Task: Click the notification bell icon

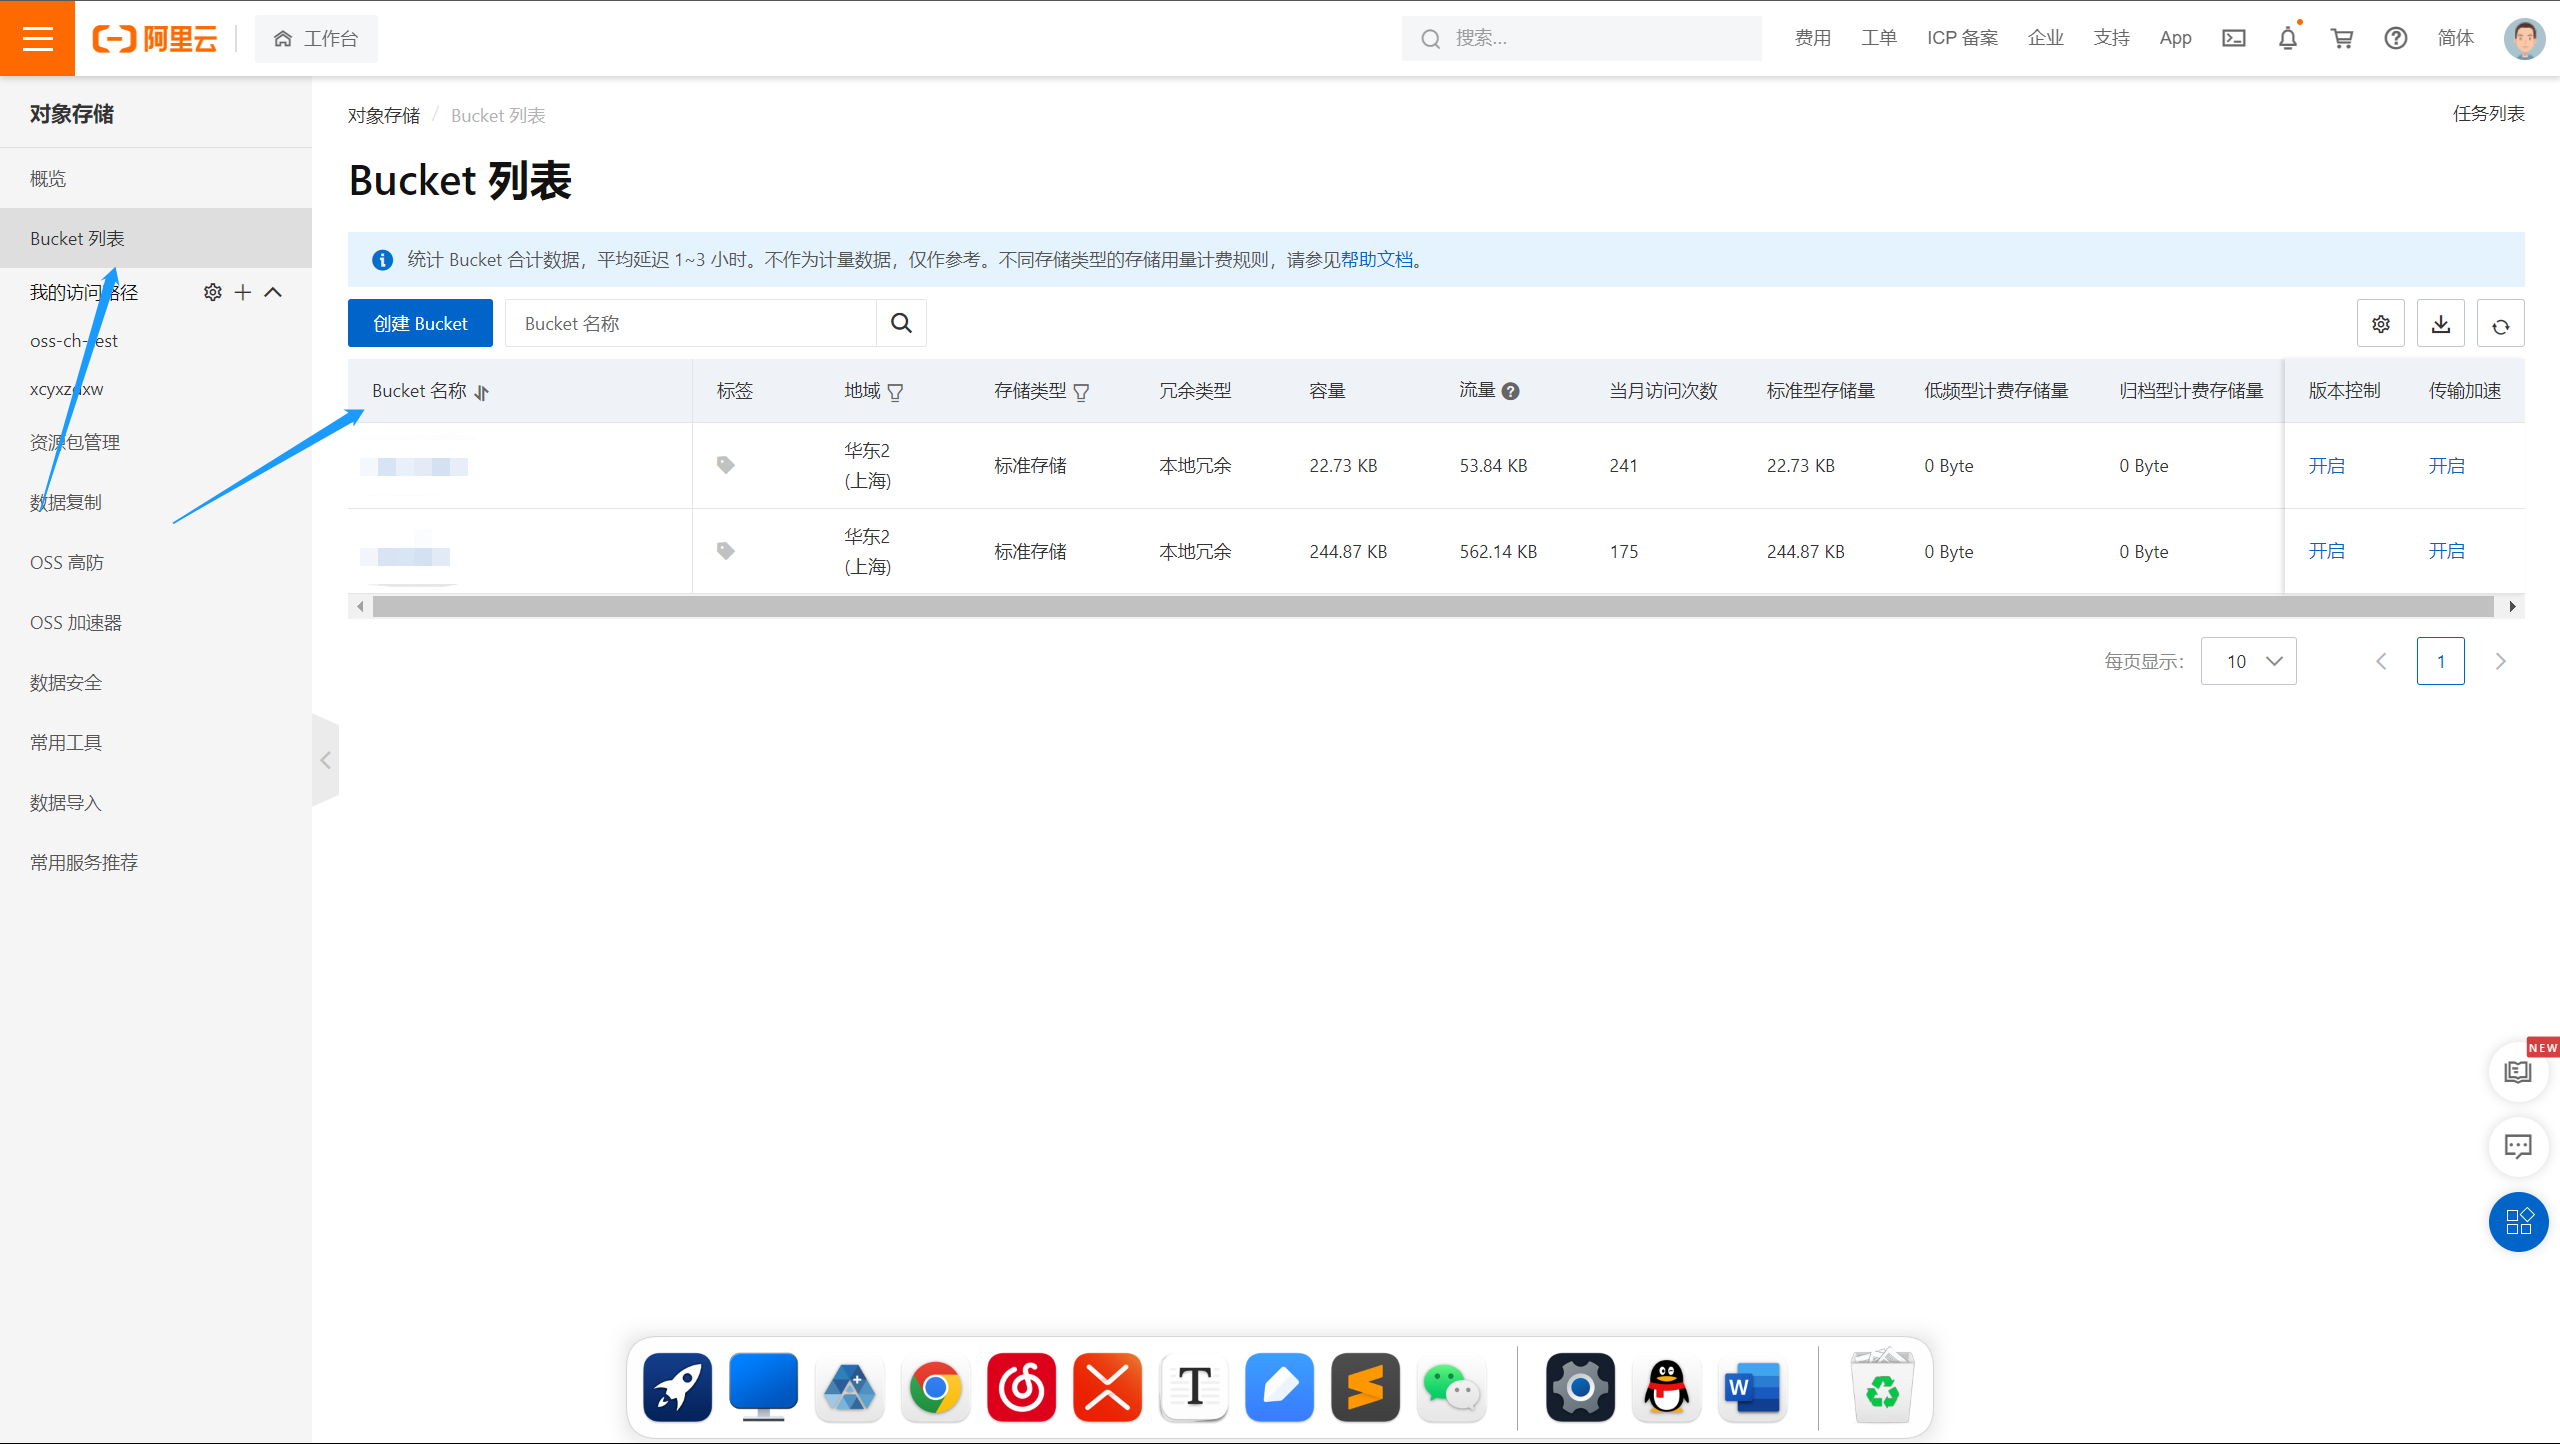Action: click(2287, 38)
